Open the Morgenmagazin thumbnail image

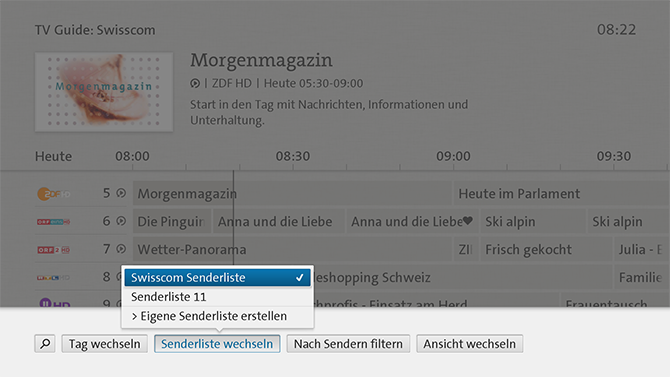point(104,92)
